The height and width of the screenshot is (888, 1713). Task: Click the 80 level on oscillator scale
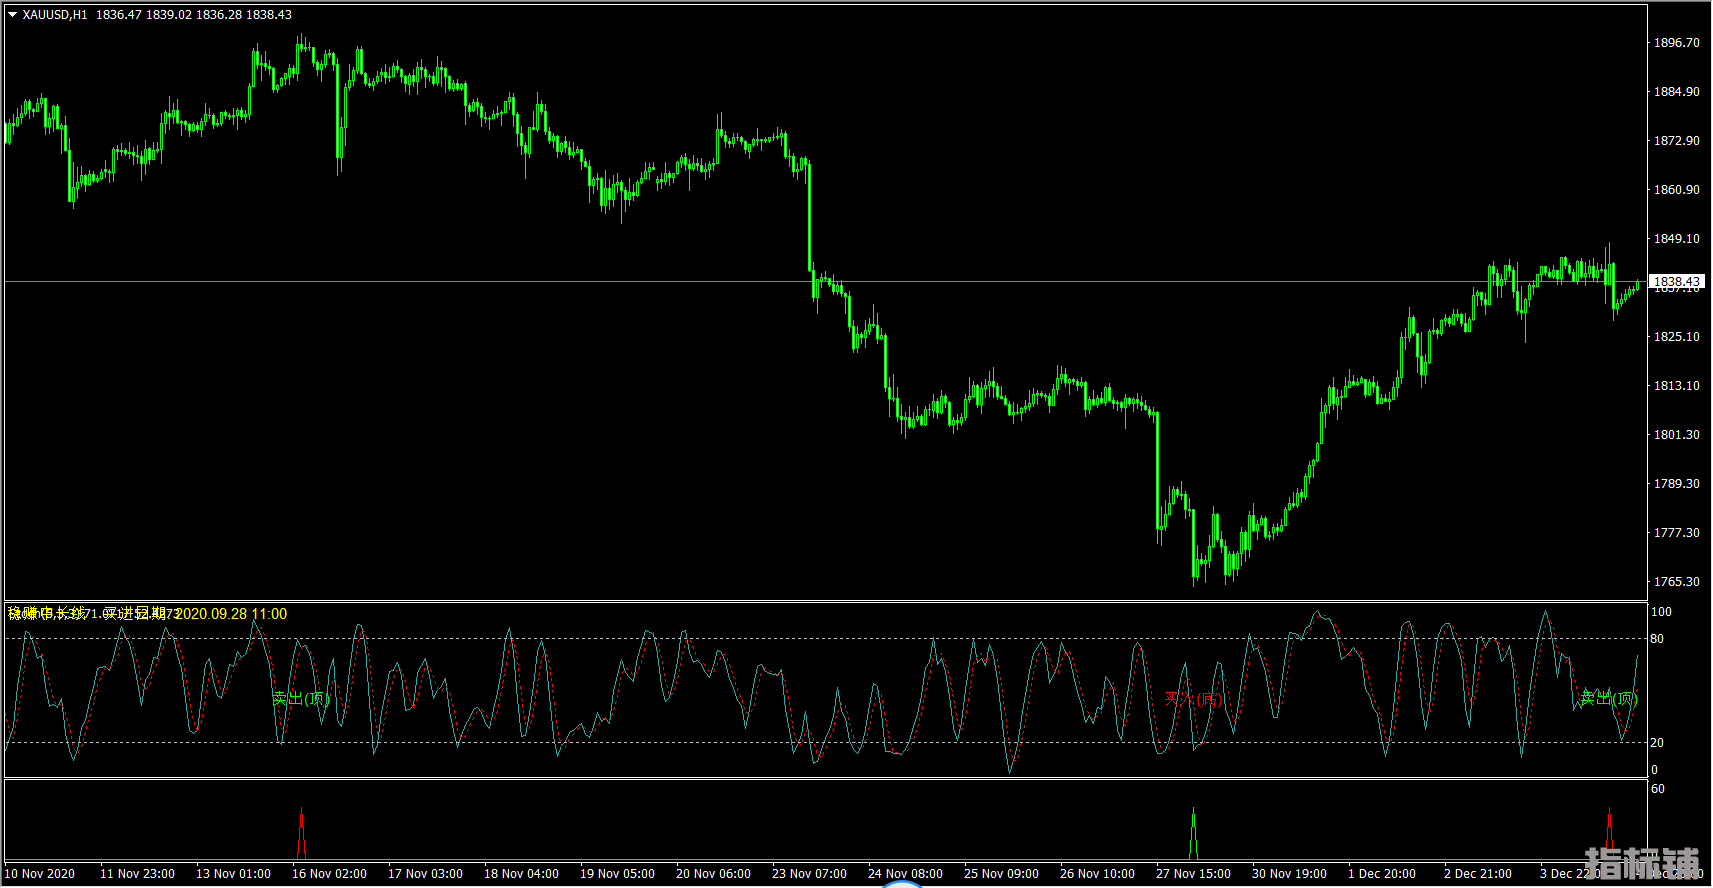click(x=1657, y=639)
